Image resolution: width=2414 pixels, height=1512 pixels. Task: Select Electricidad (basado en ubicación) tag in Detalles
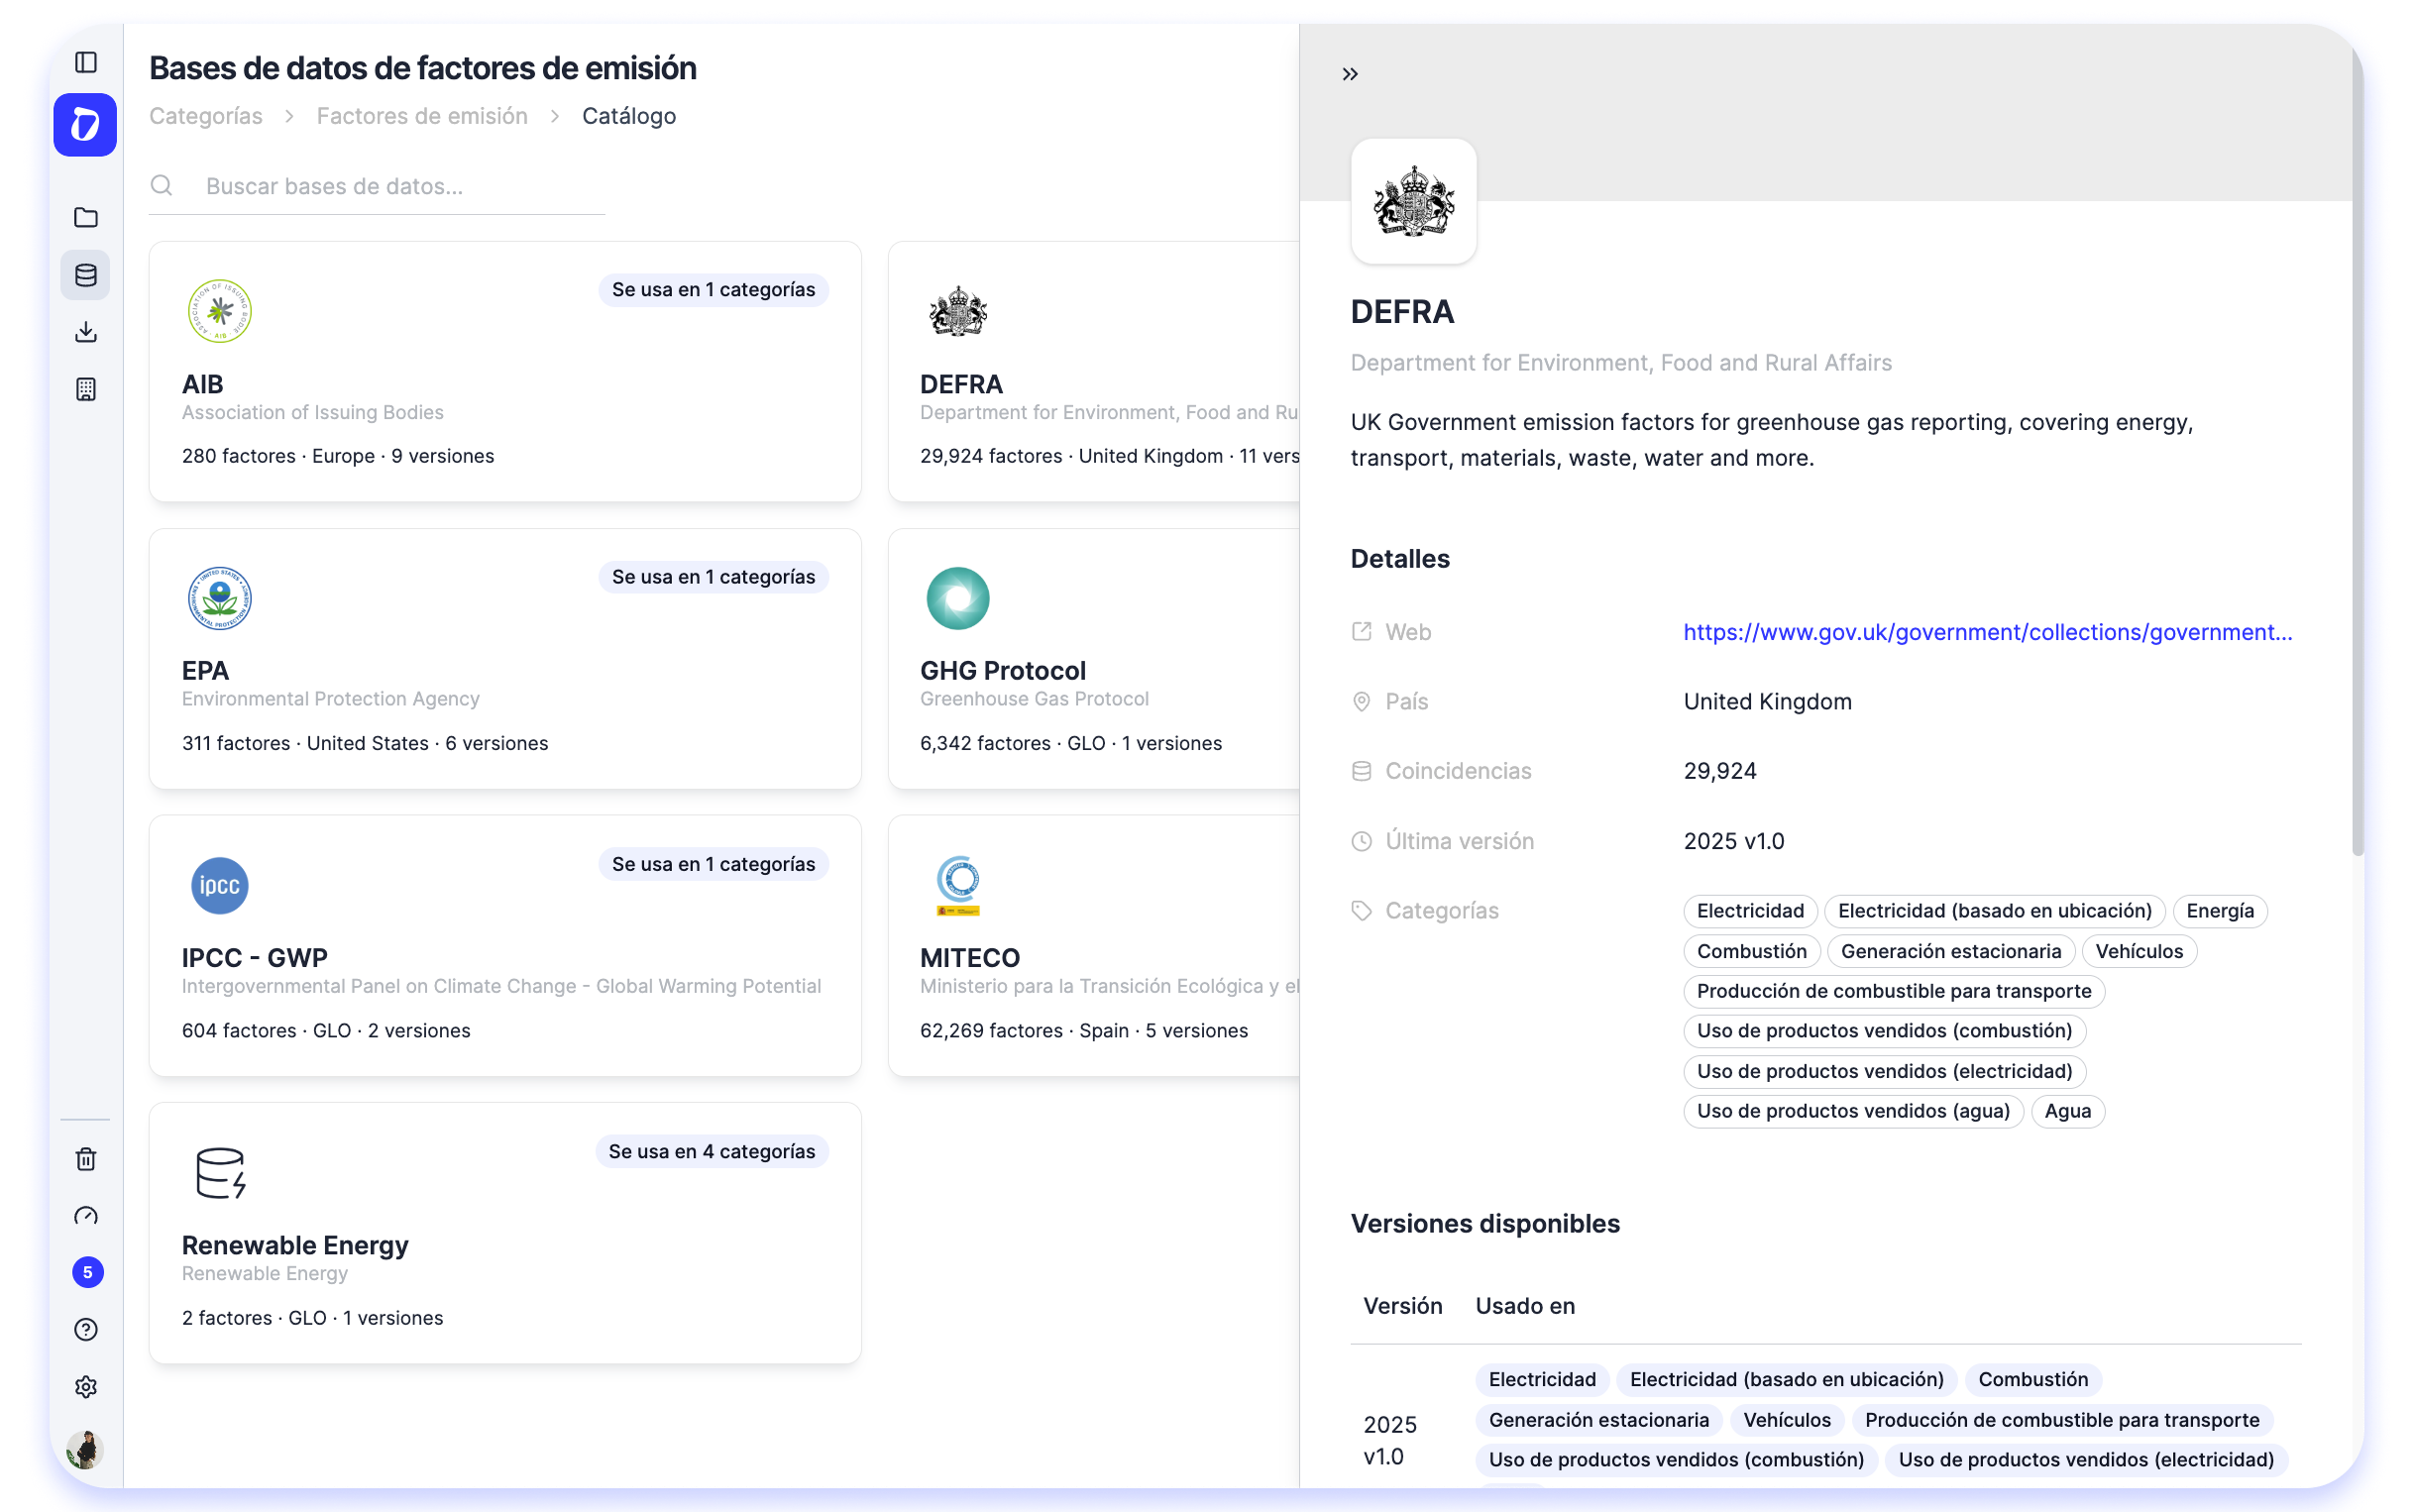pos(1994,911)
